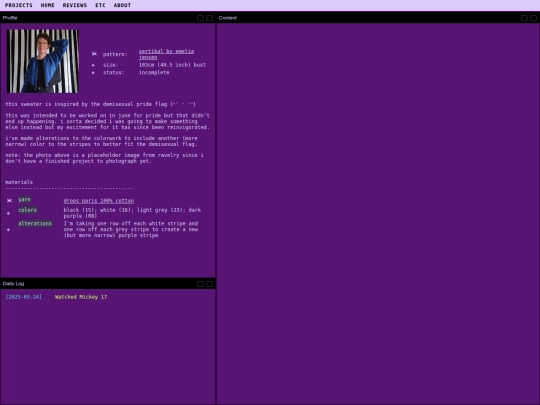
Task: Click the paragraph starting 'note: the photo above'
Action: click(104, 158)
